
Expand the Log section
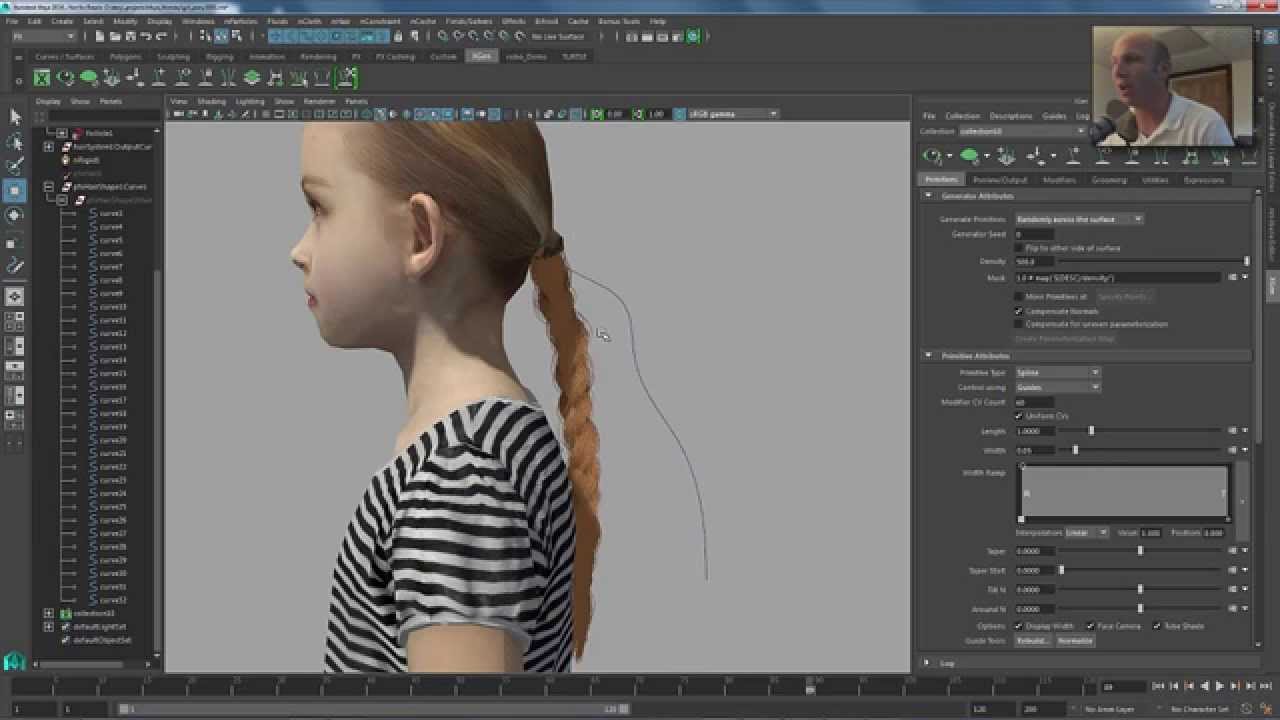(x=928, y=663)
